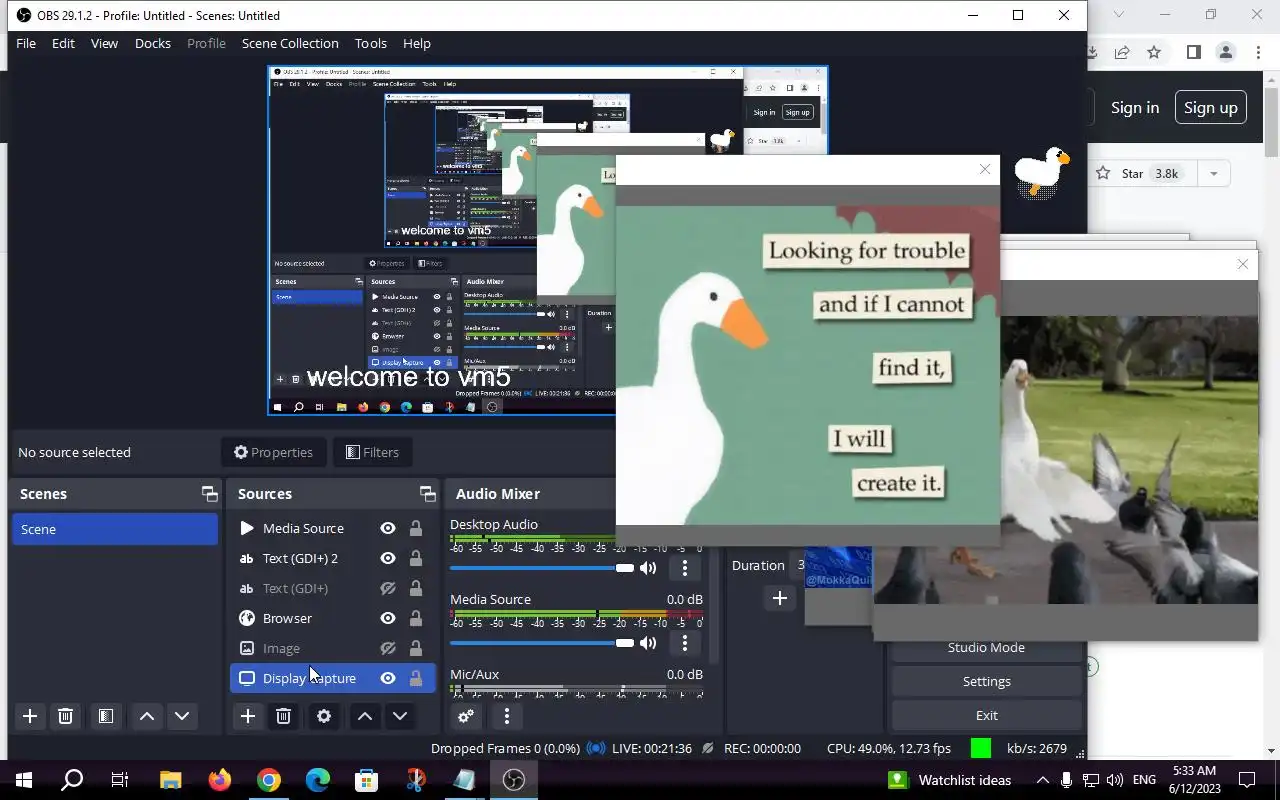
Task: Open the Docks menu
Action: click(152, 43)
